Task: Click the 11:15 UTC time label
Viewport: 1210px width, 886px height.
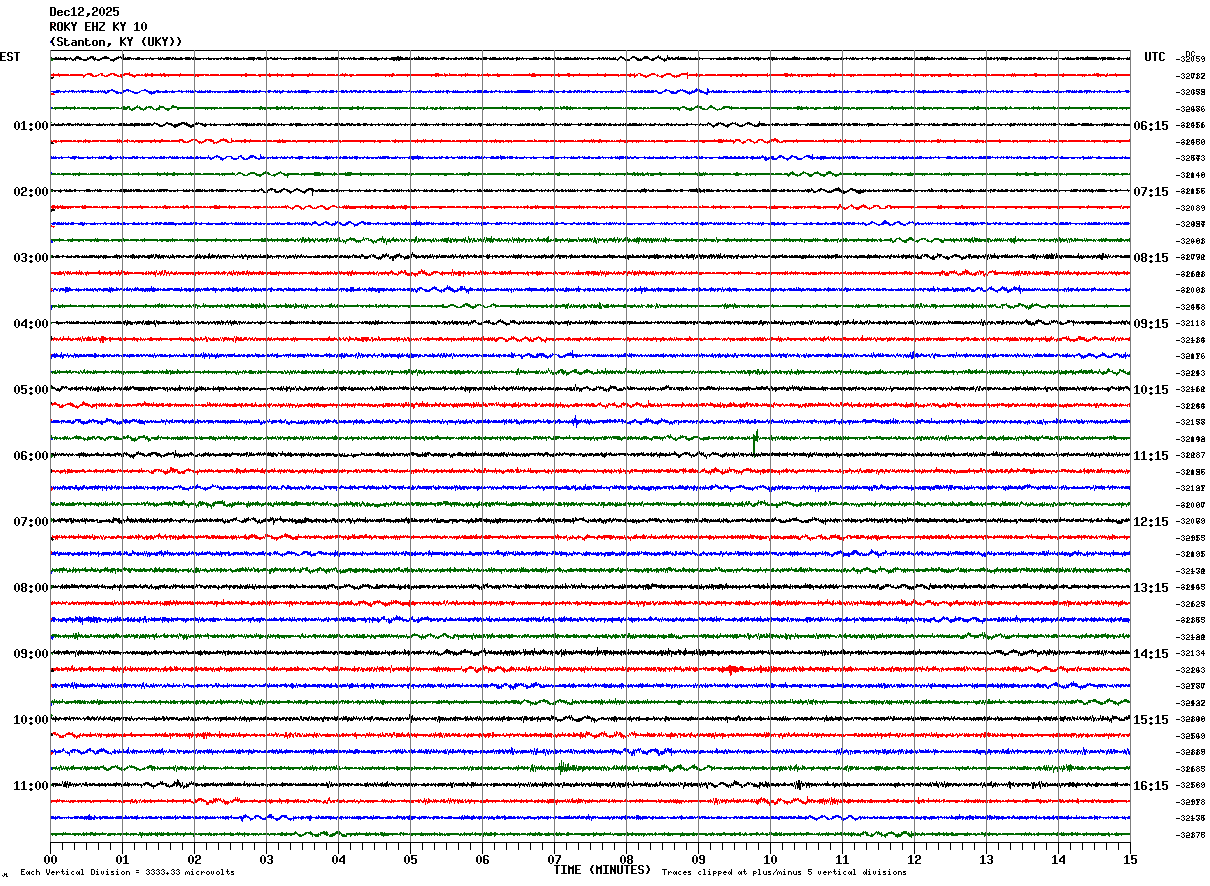Action: (1150, 456)
